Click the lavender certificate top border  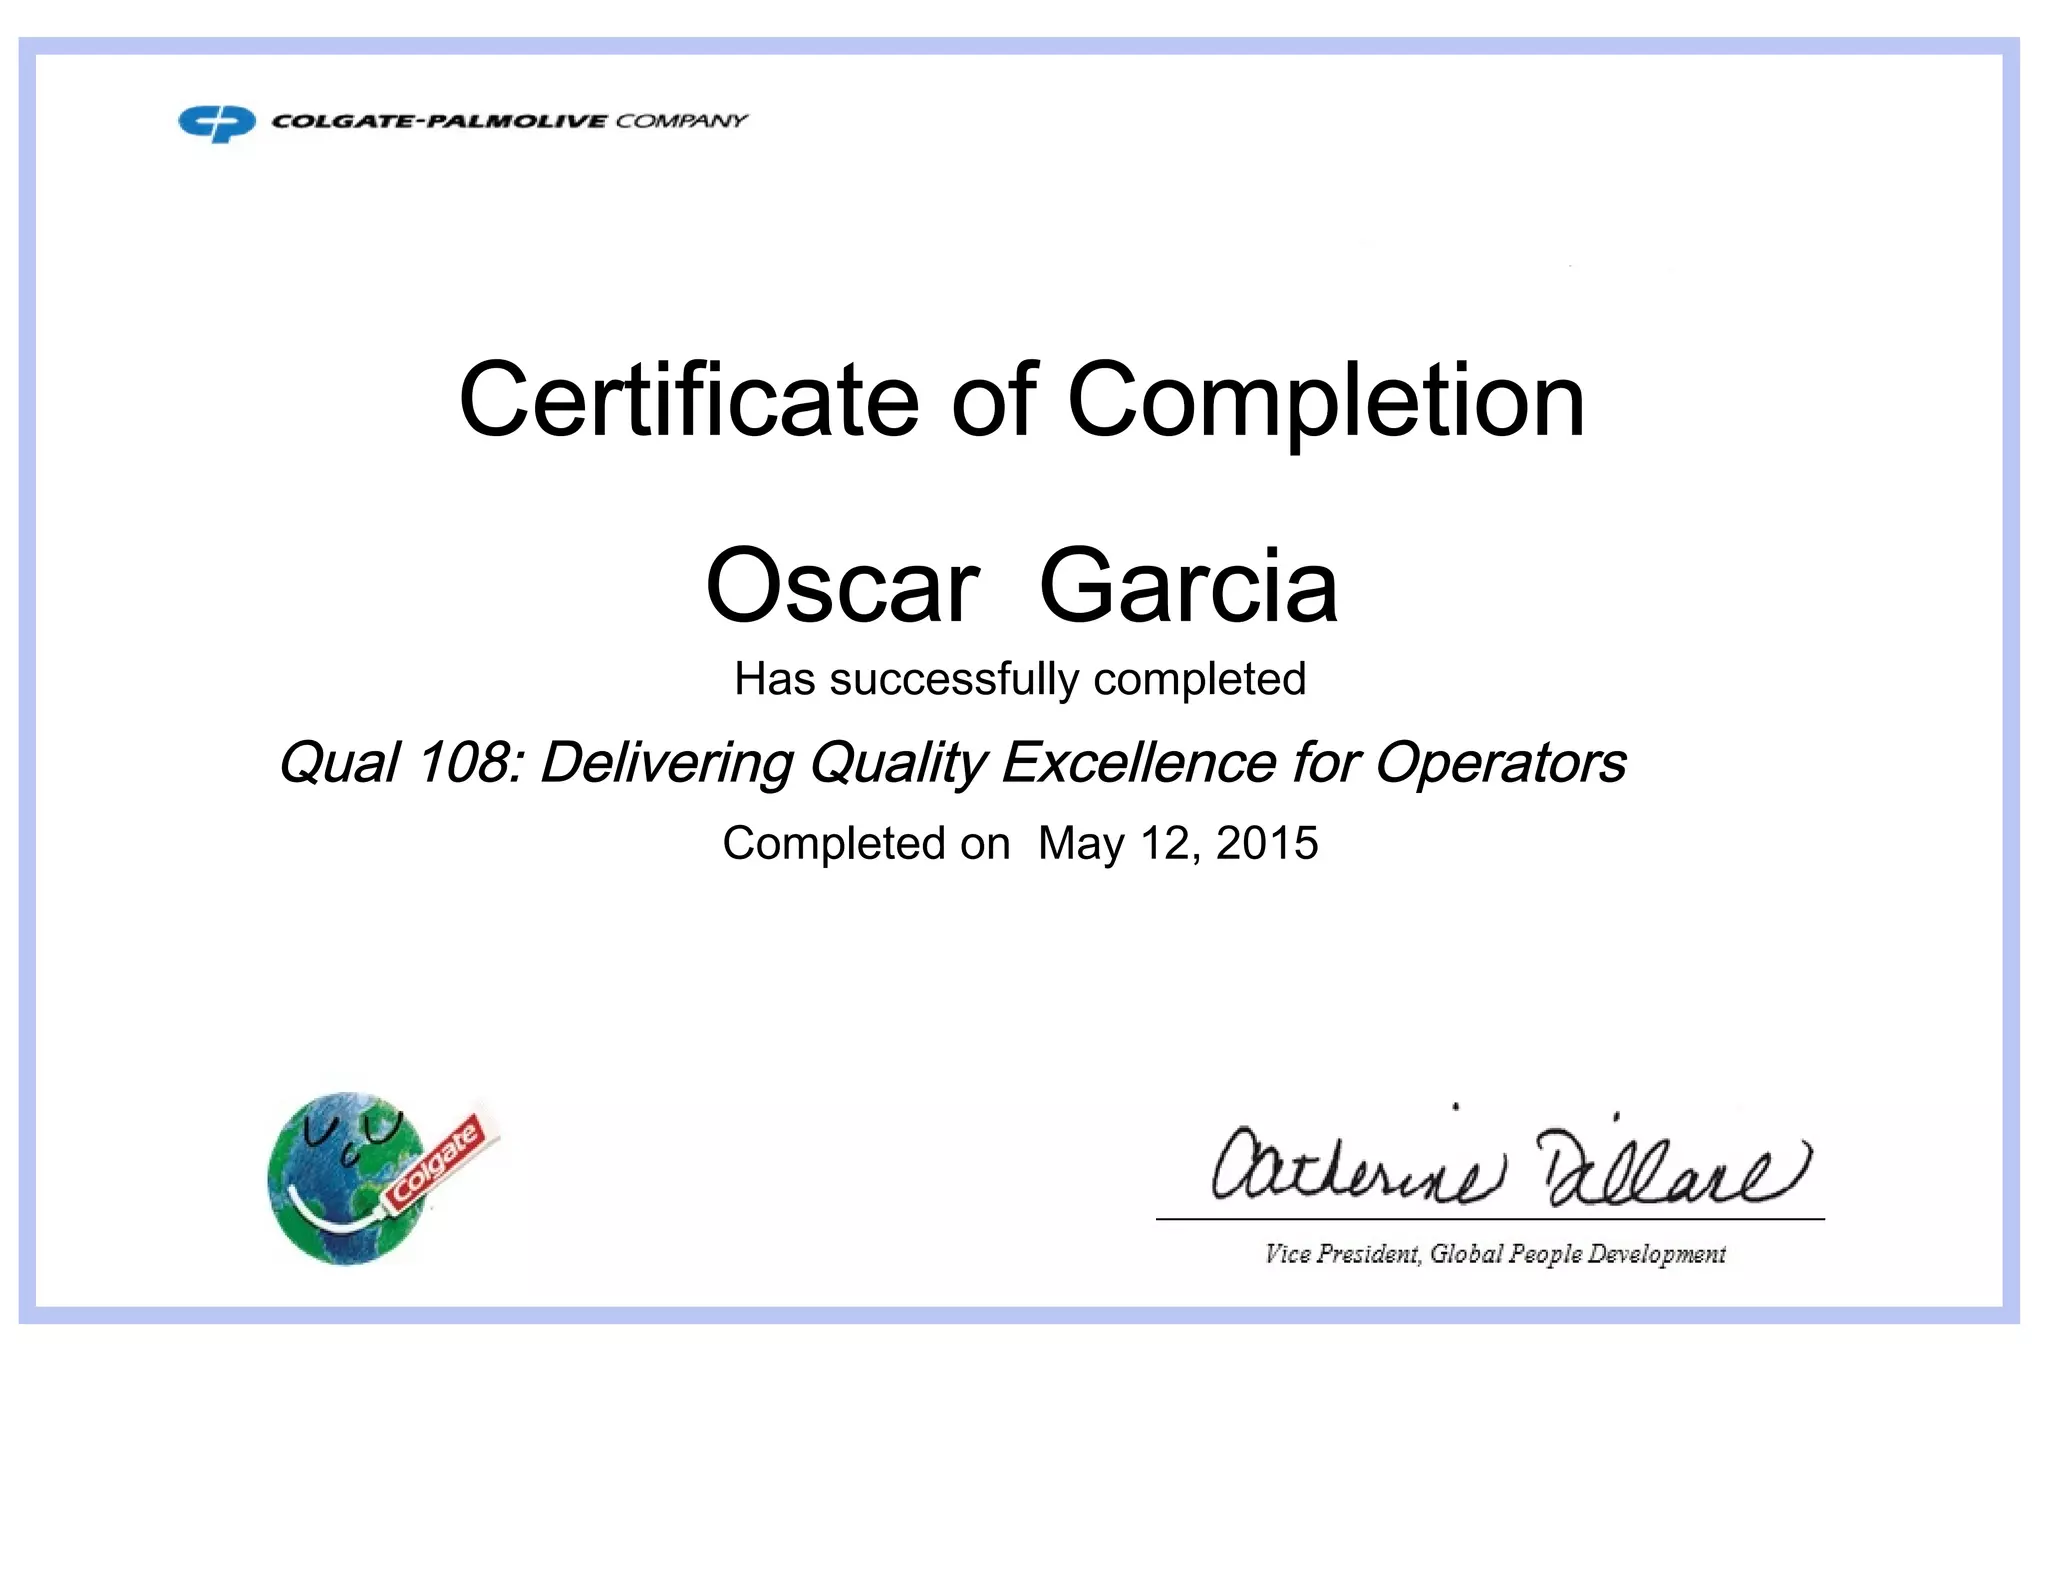(x=1020, y=45)
